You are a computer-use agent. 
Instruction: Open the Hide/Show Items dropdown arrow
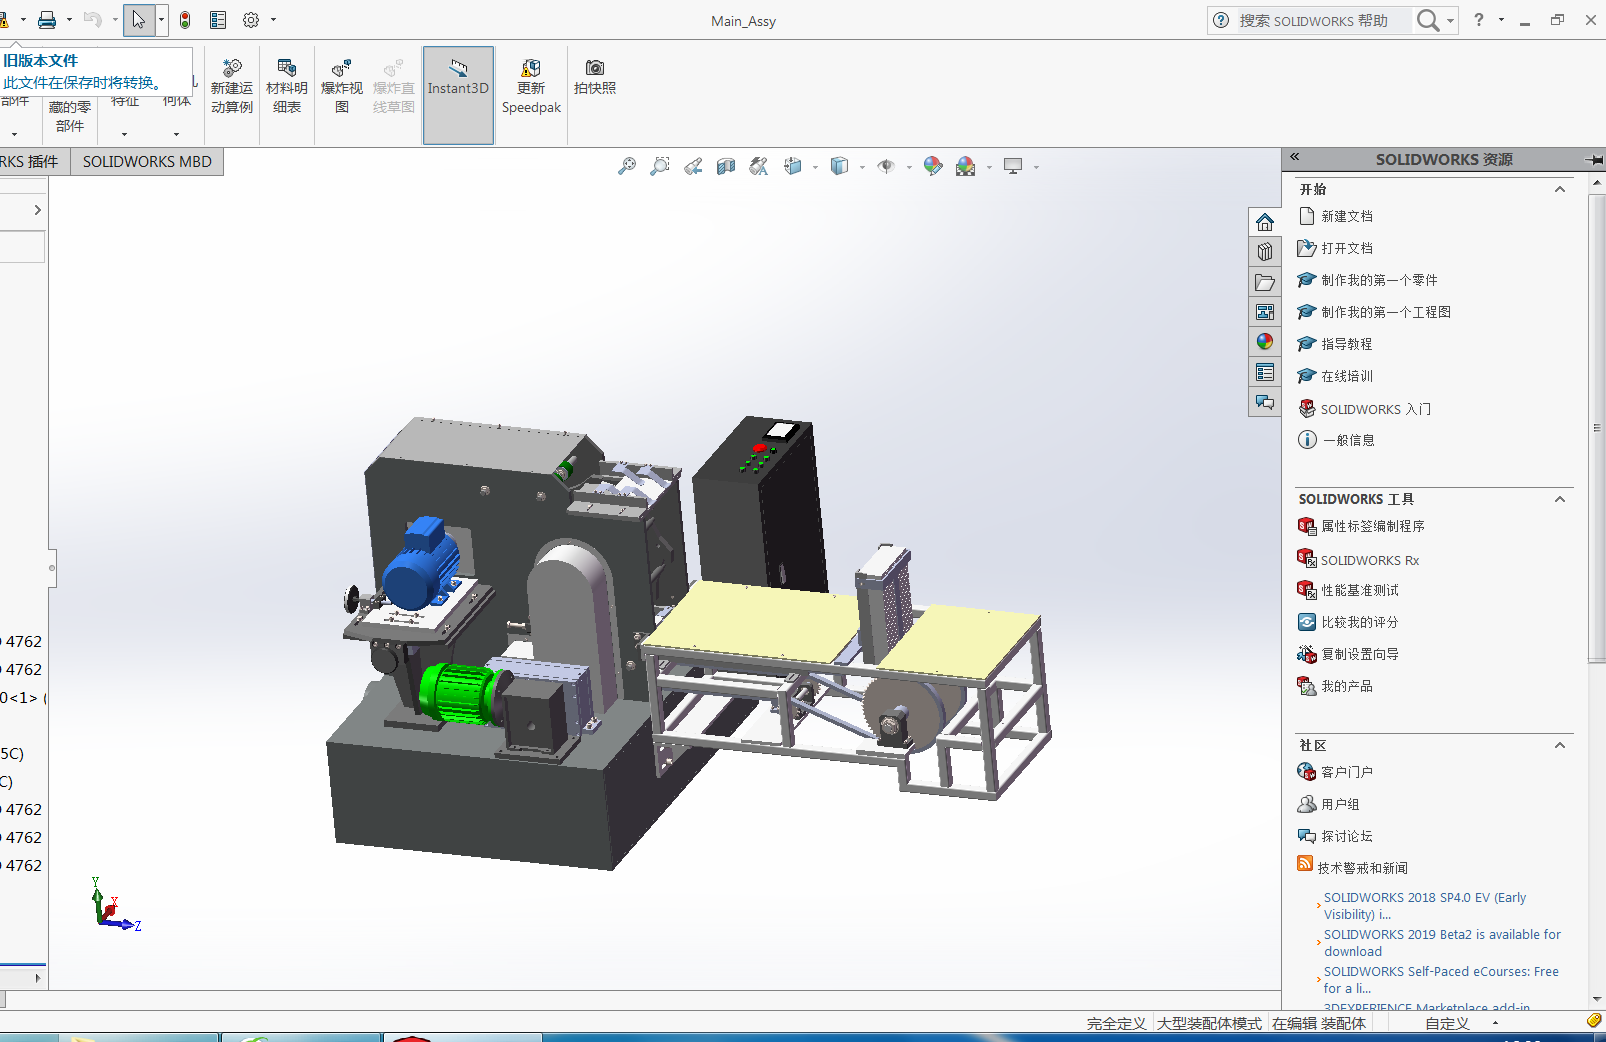pyautogui.click(x=909, y=167)
